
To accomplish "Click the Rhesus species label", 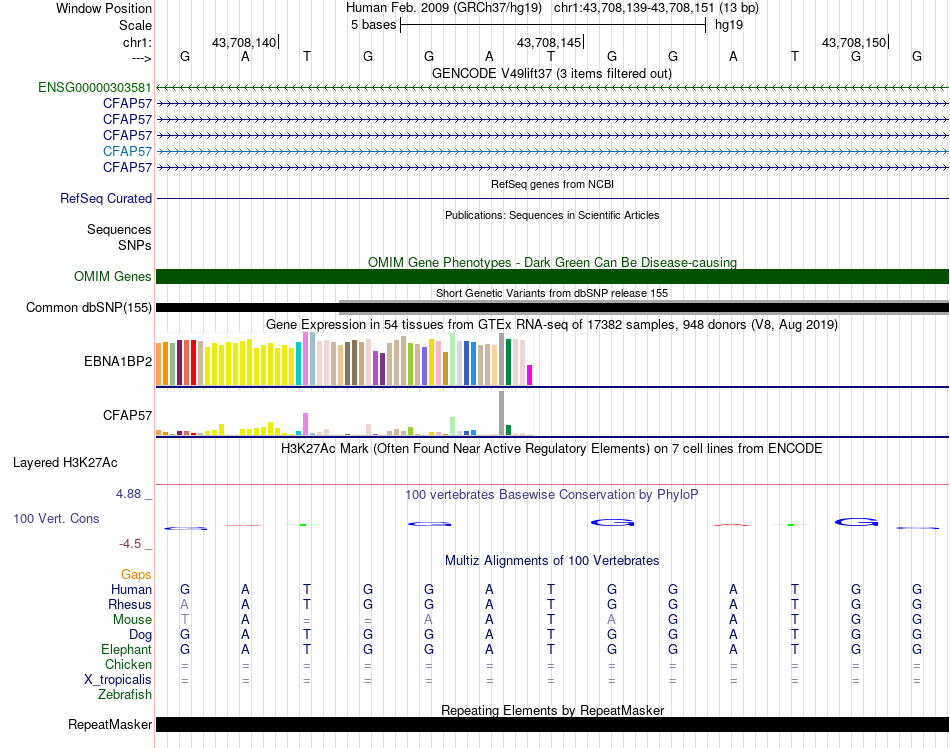I will [x=130, y=605].
